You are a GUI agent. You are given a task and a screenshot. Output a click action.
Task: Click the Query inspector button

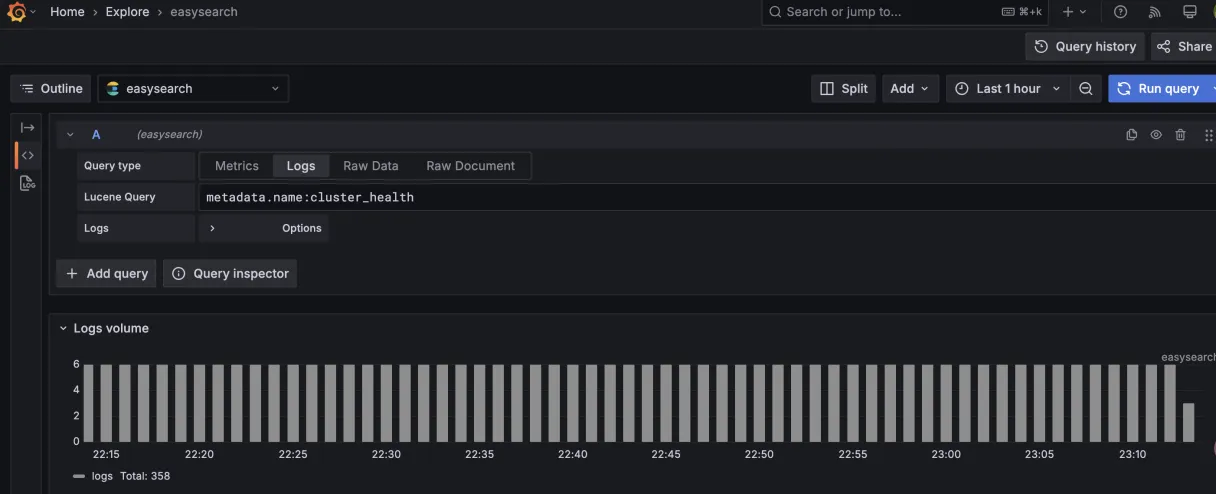click(x=230, y=274)
